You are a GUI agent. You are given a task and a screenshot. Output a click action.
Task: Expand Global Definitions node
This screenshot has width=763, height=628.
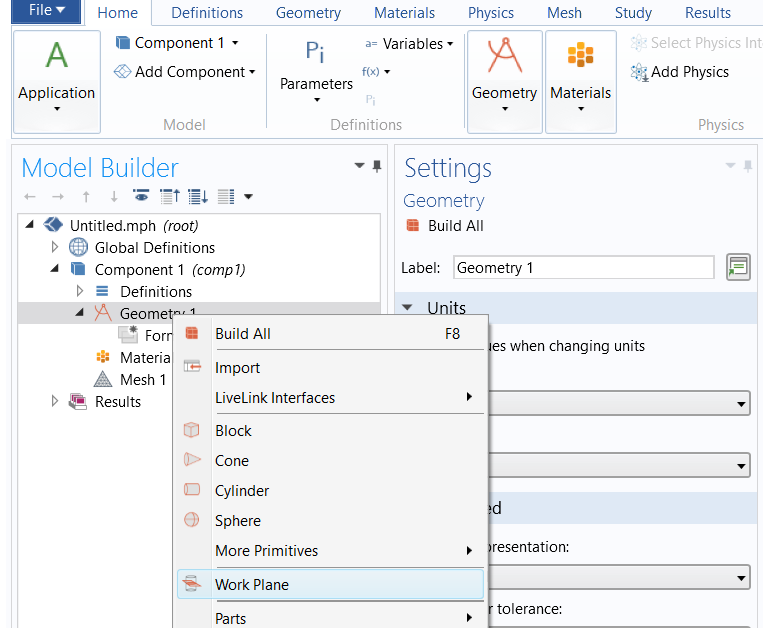[x=54, y=247]
